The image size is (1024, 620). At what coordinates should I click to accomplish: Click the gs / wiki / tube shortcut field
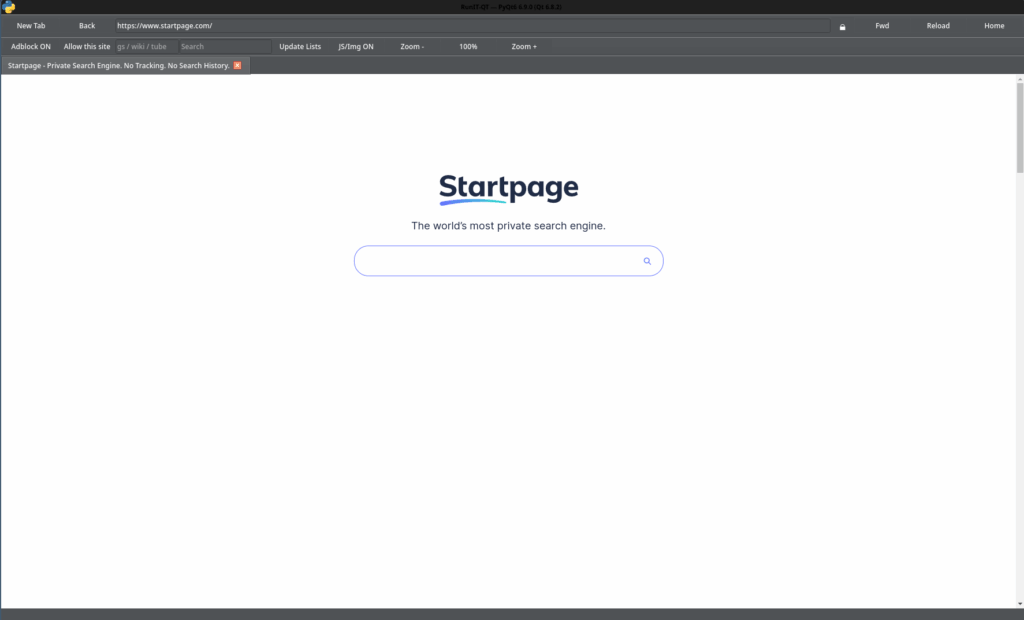143,46
